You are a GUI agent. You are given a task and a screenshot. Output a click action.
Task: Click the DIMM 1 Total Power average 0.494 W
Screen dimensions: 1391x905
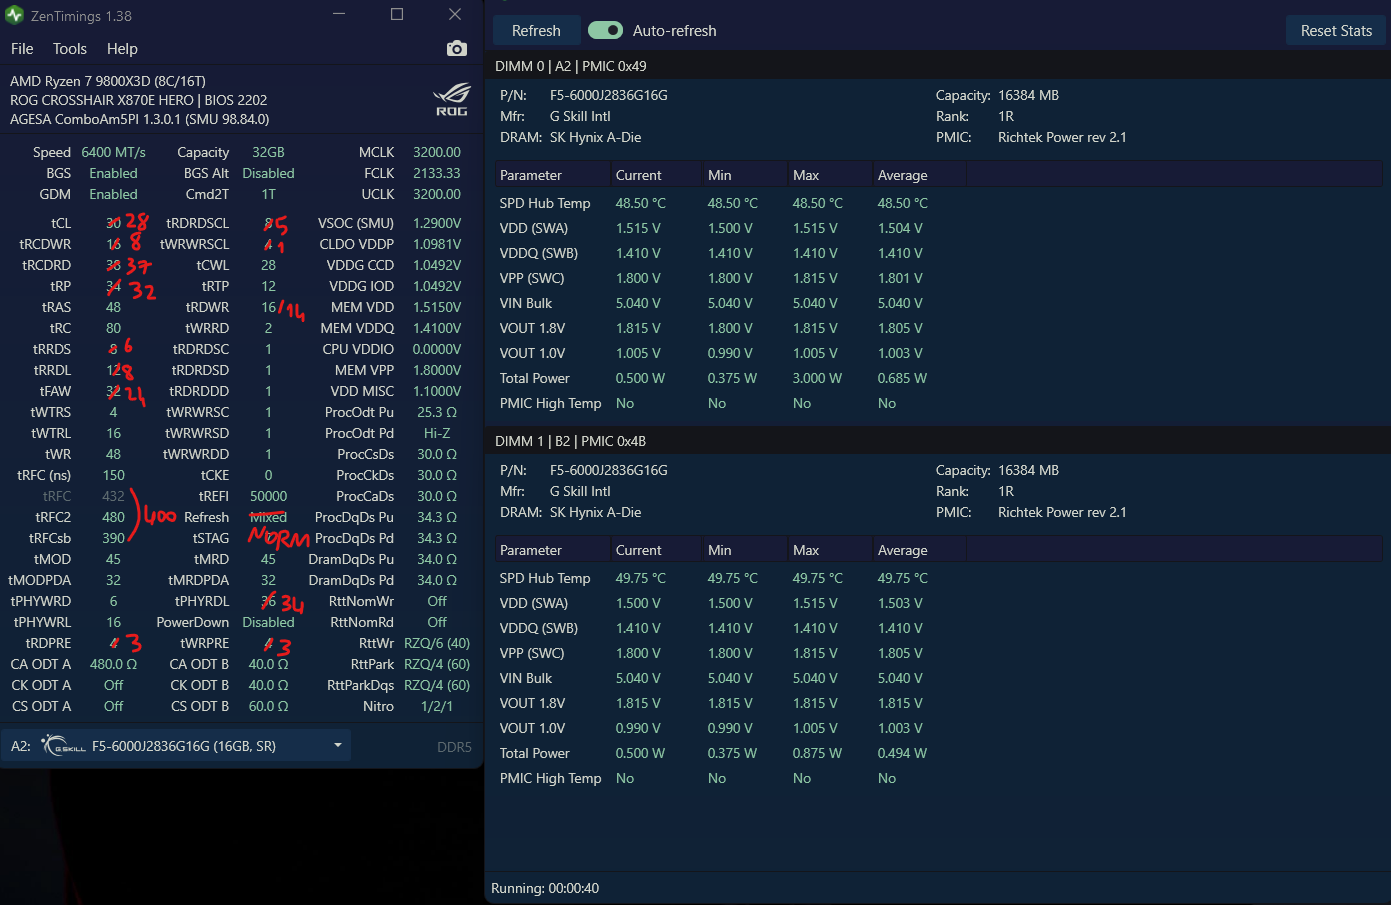pos(902,753)
